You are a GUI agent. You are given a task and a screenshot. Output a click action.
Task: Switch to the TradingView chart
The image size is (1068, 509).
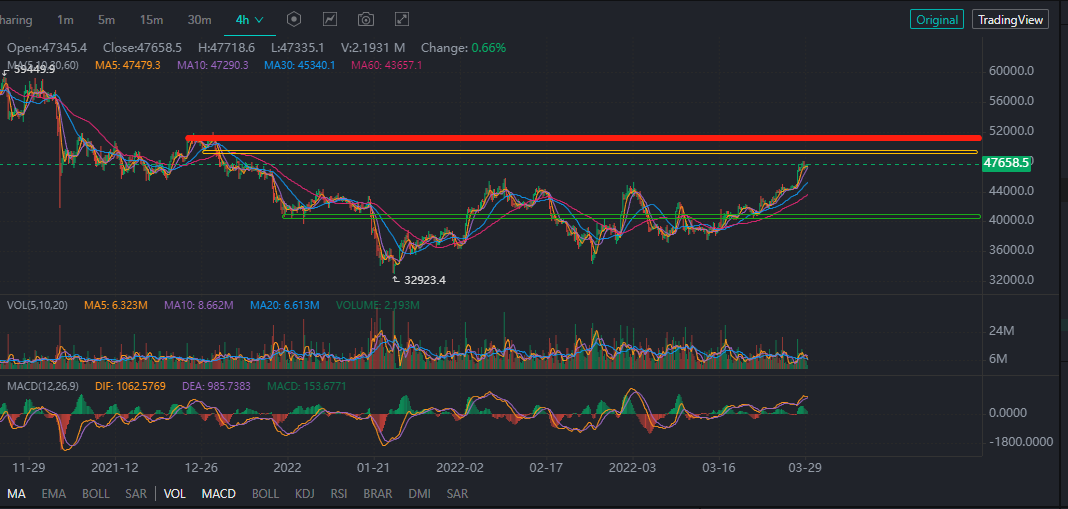[x=1010, y=20]
